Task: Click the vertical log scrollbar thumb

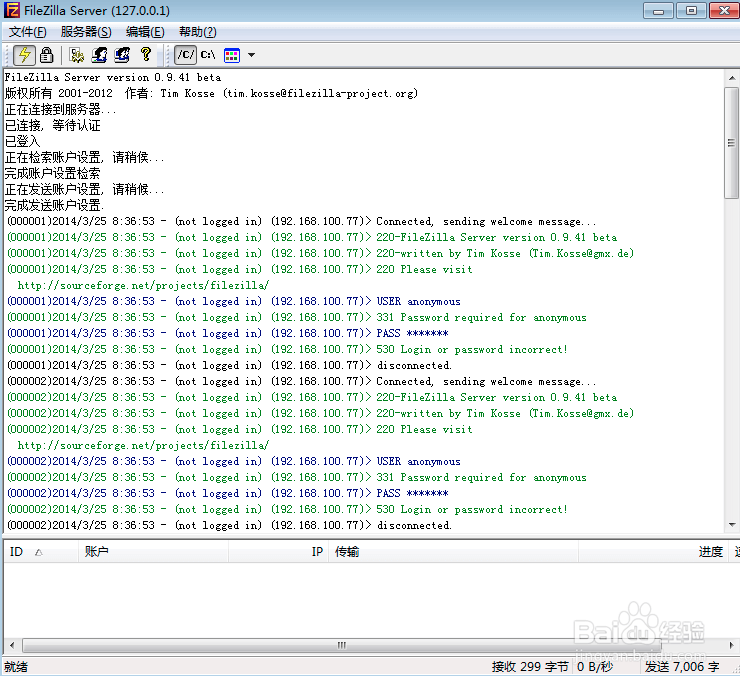Action: [732, 143]
